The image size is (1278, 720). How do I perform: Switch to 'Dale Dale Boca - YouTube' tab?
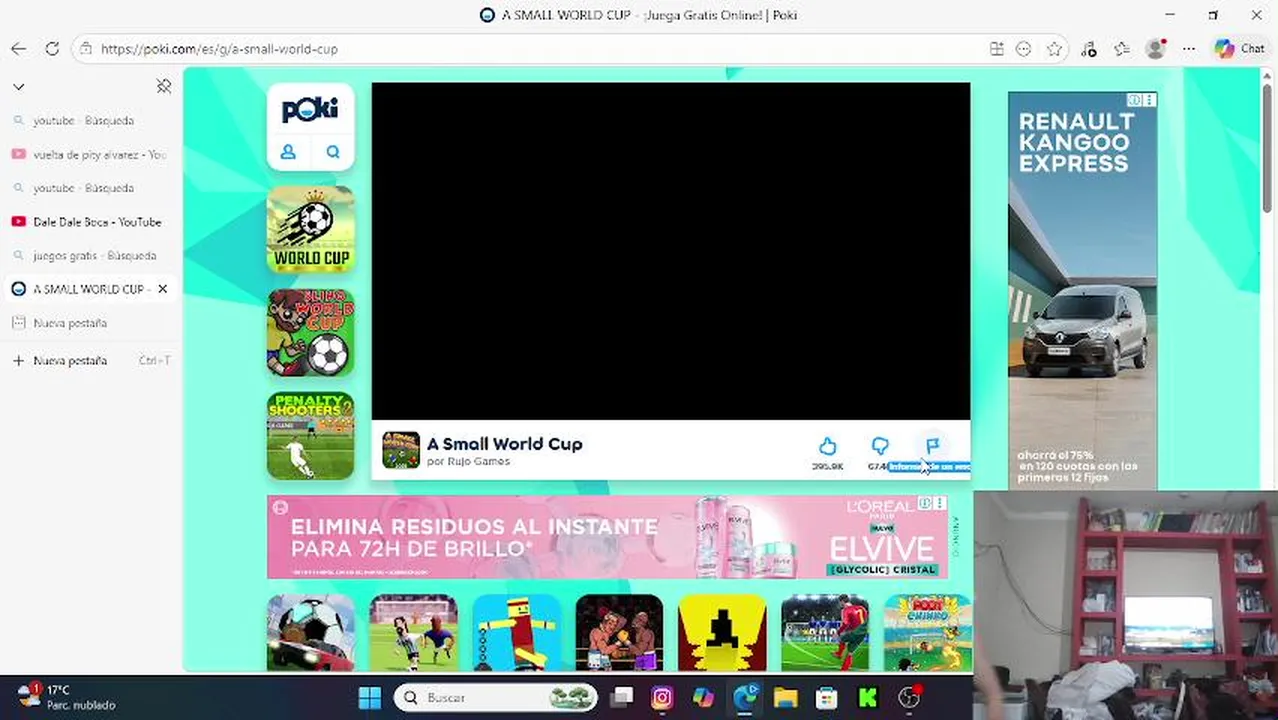tap(90, 221)
